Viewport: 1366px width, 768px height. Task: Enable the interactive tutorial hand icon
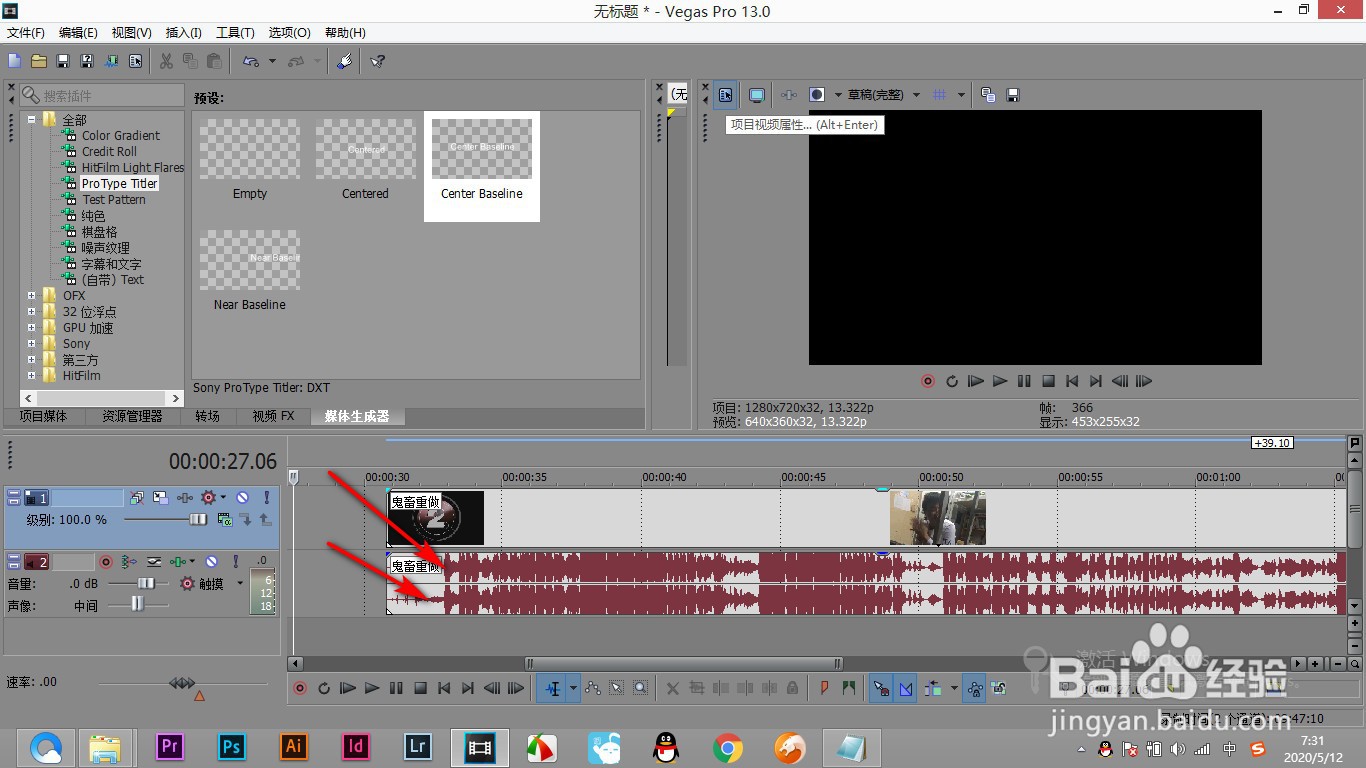[x=344, y=61]
